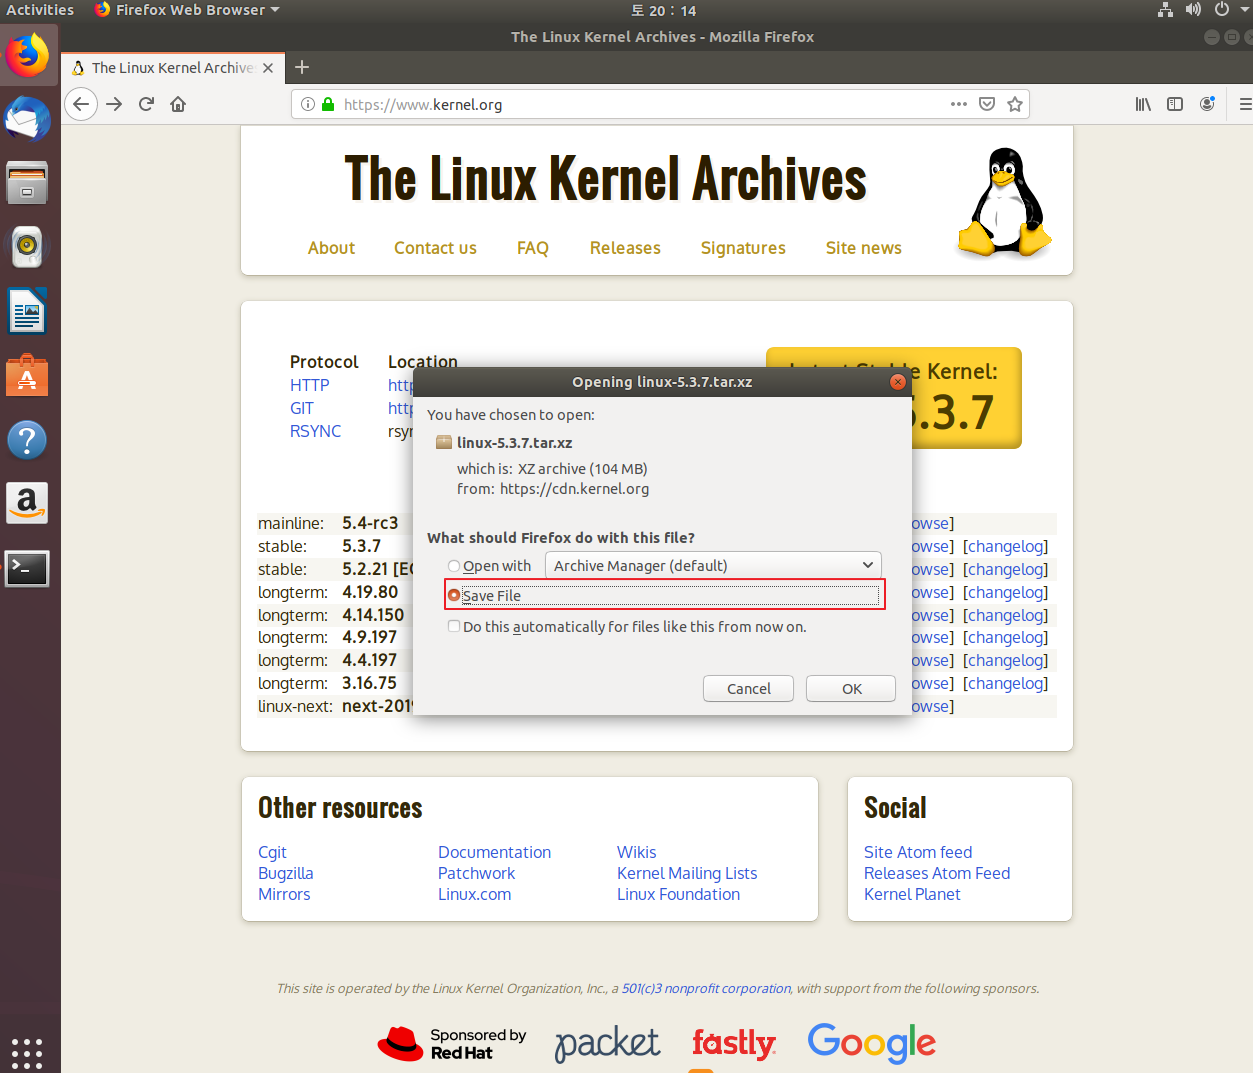Viewport: 1253px width, 1073px height.
Task: Open the Library toolbar icon
Action: coord(1143,104)
